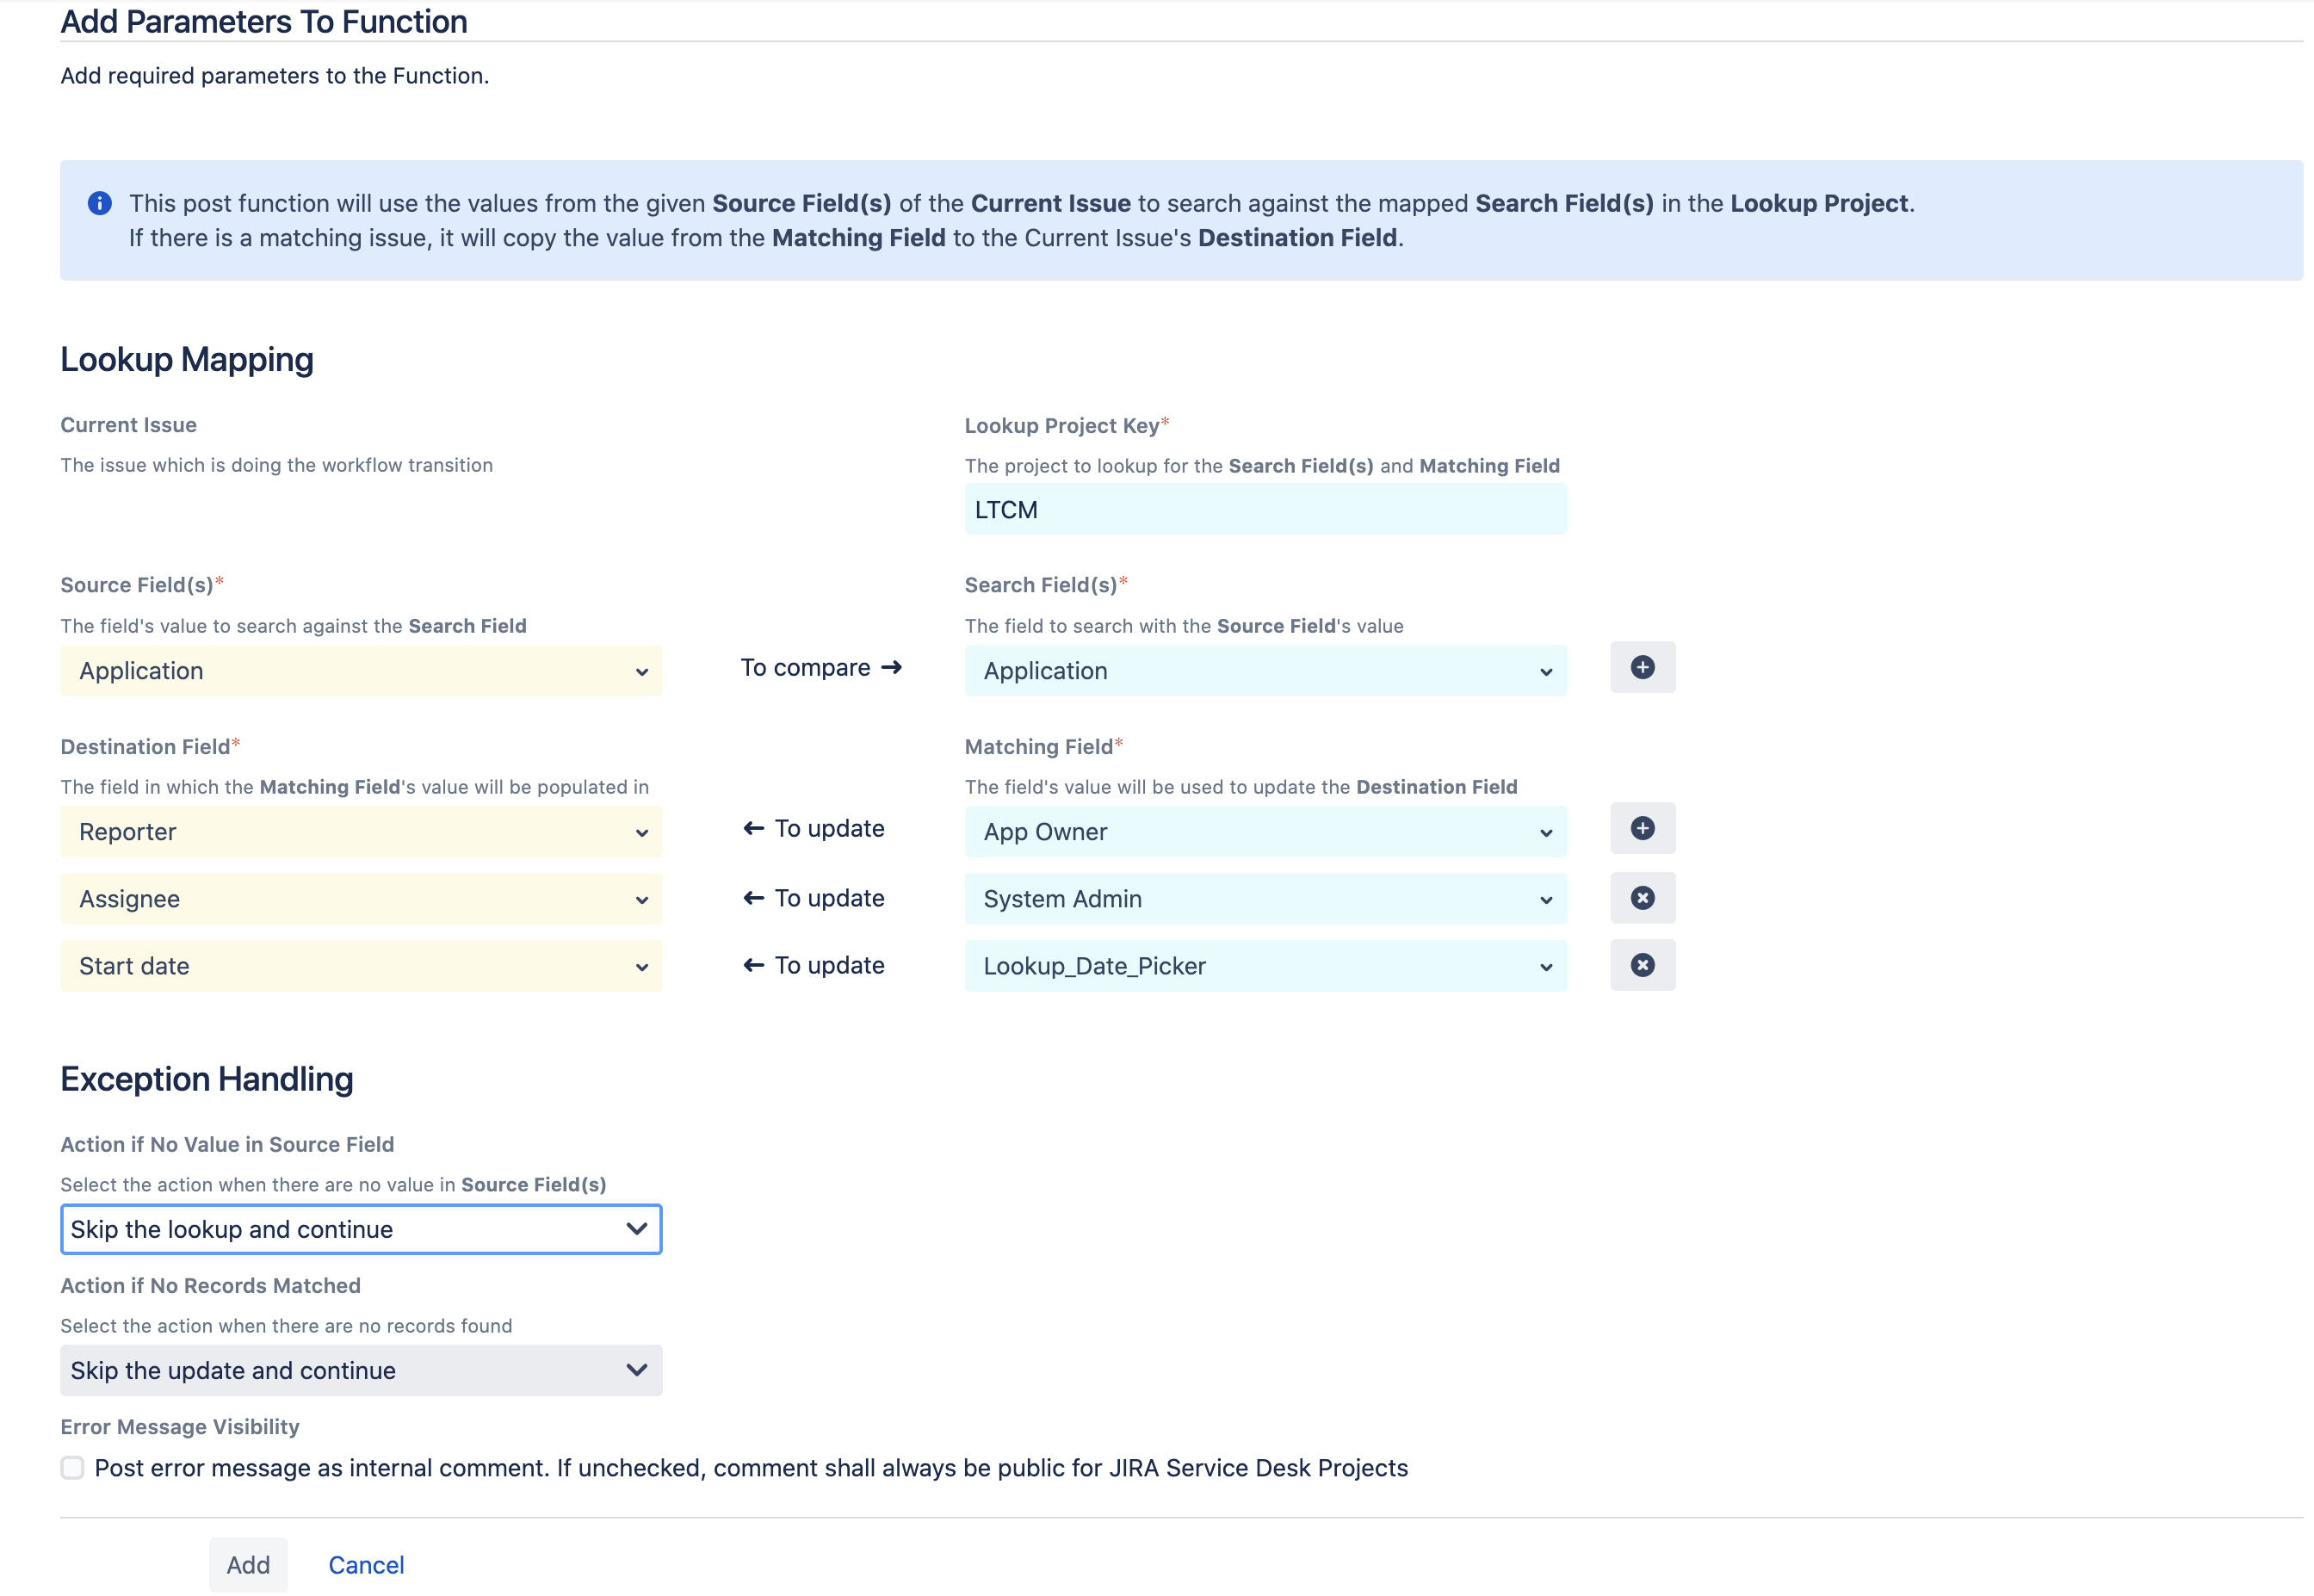The width and height of the screenshot is (2314, 1596).
Task: Click the To compare arrow icon
Action: pyautogui.click(x=891, y=667)
